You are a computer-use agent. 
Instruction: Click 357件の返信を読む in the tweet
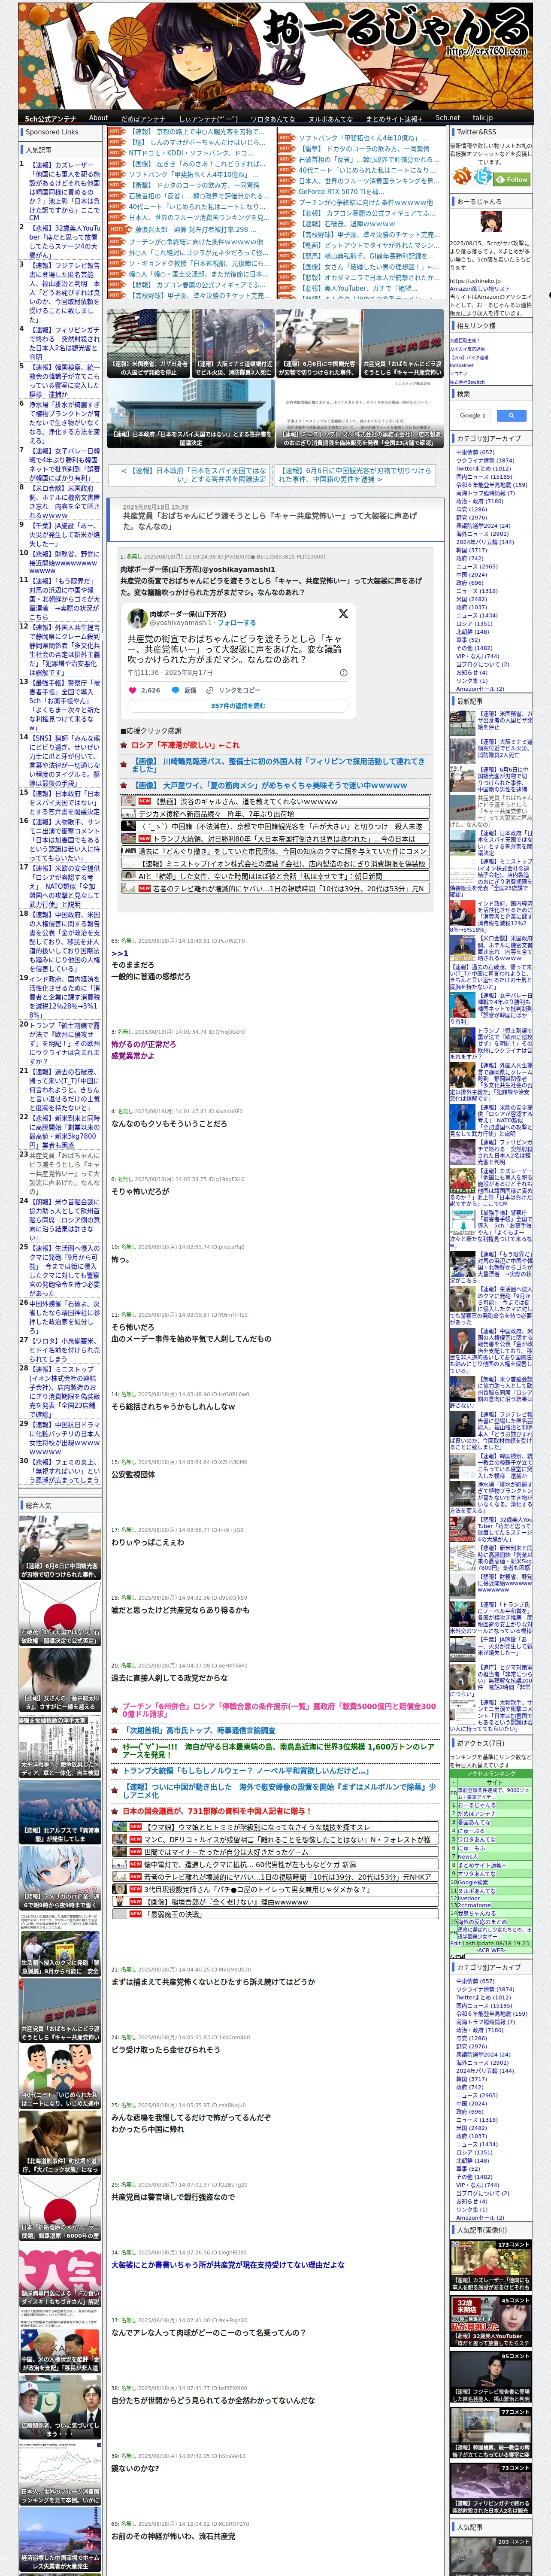click(238, 705)
